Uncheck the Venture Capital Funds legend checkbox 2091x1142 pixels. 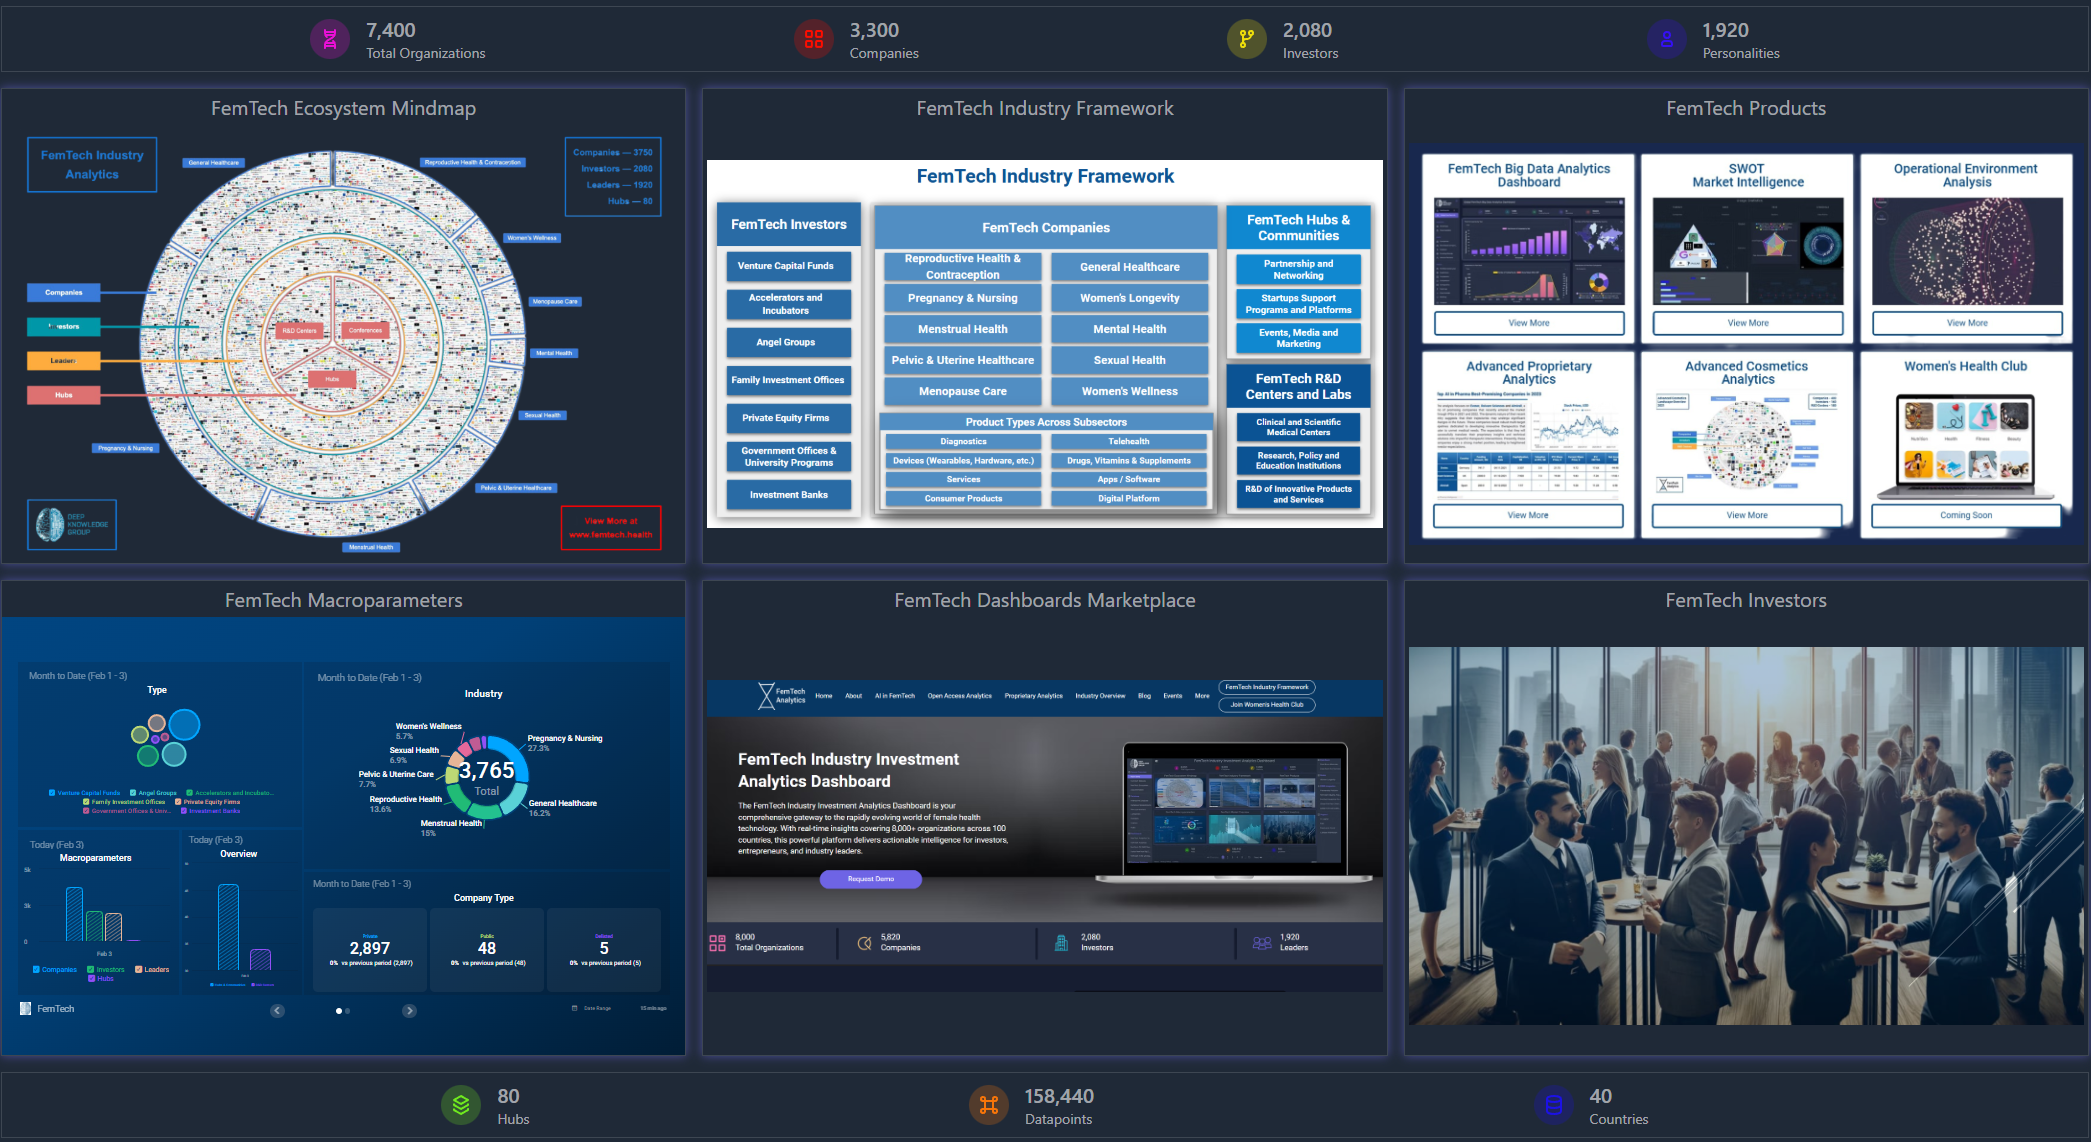click(52, 792)
